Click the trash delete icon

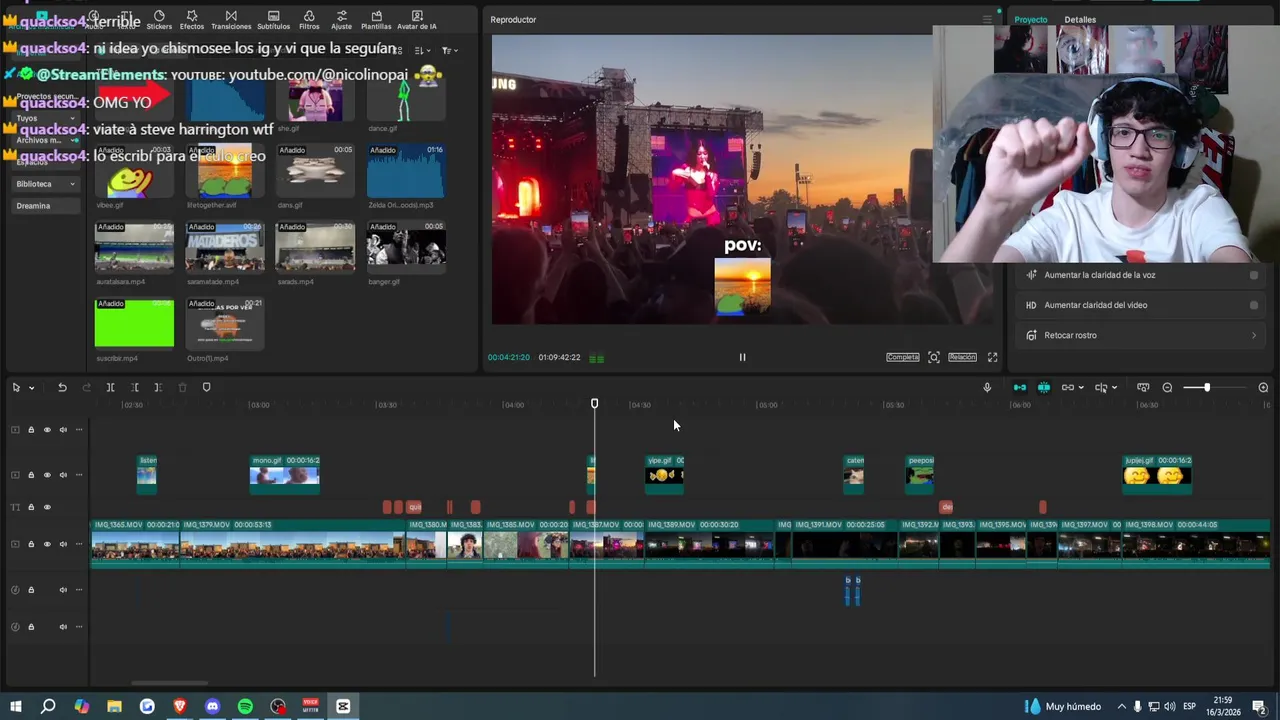(182, 387)
